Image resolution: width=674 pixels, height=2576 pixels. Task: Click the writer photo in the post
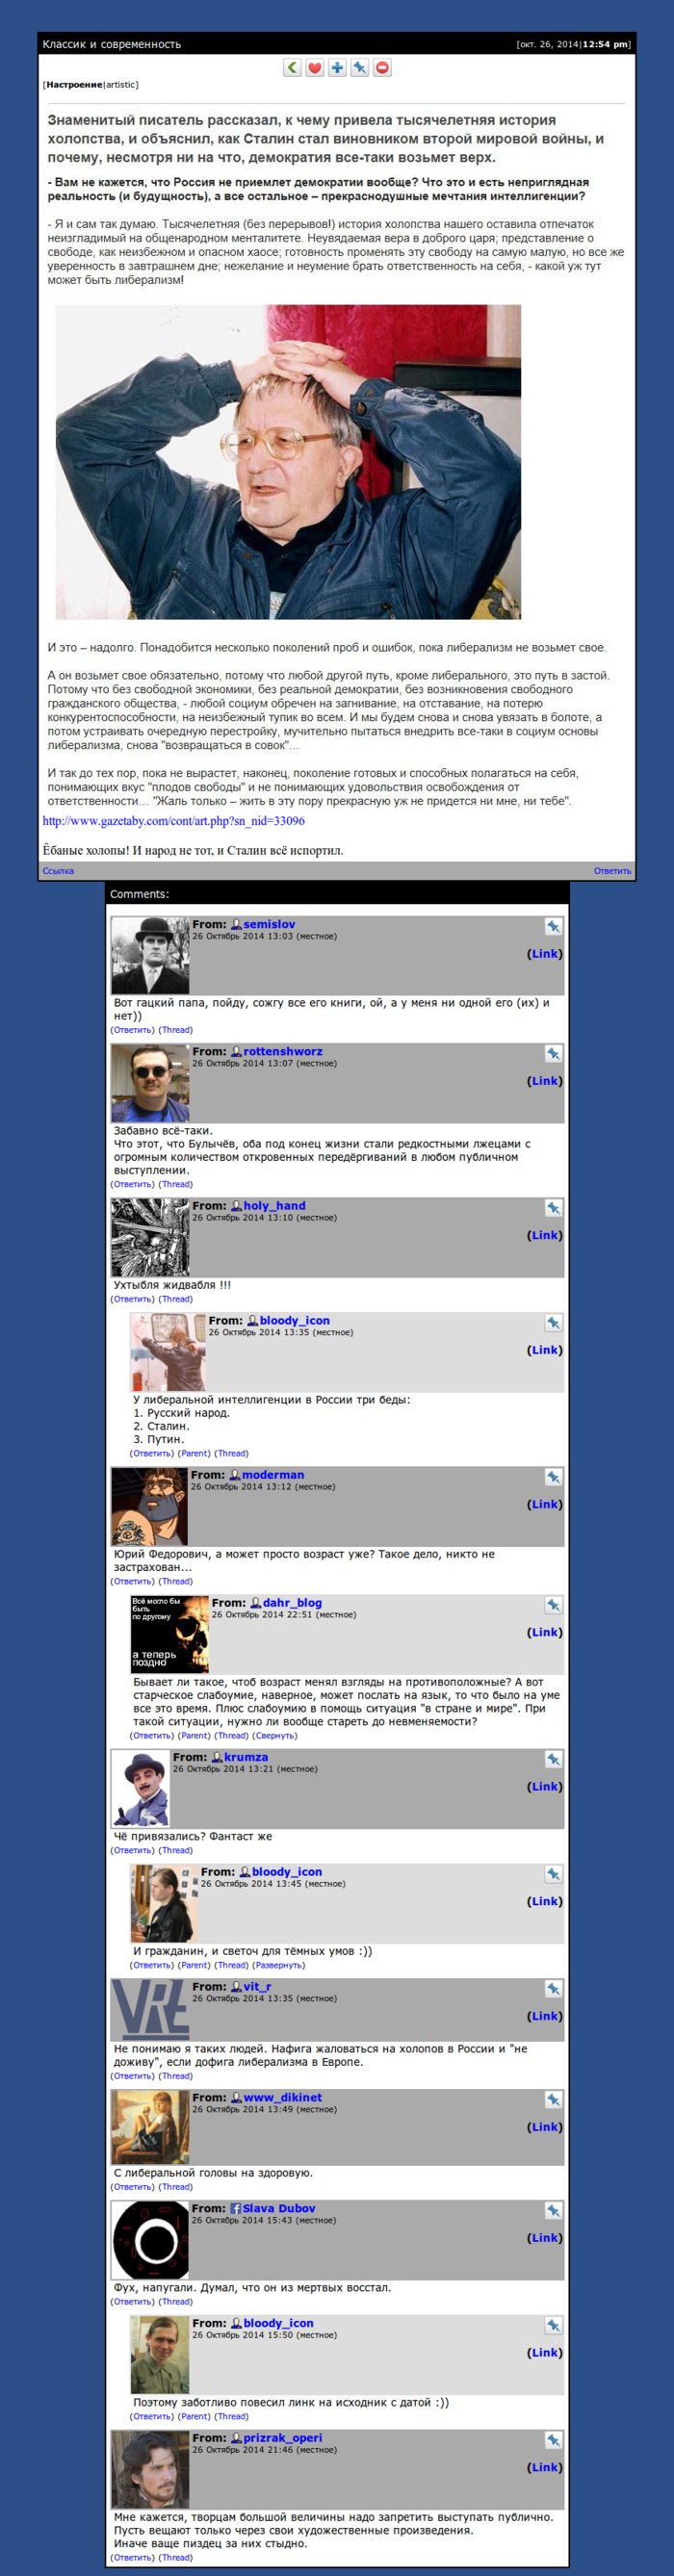point(288,461)
